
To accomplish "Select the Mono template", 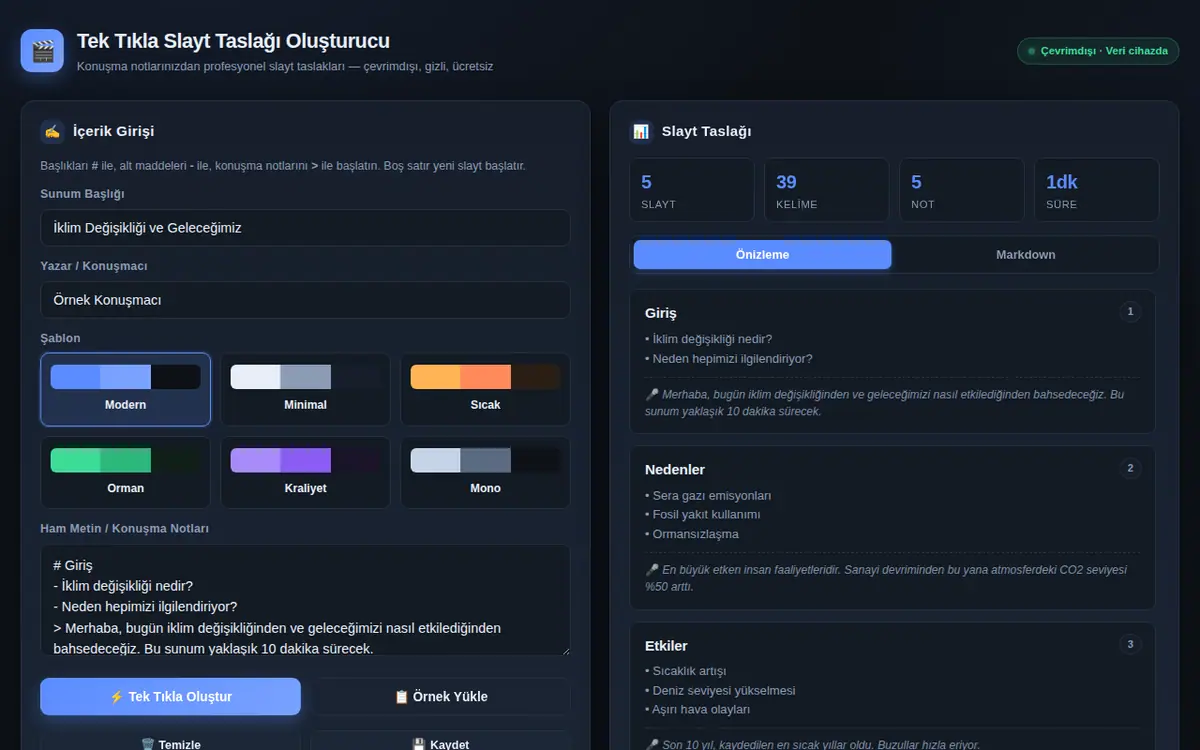I will click(x=486, y=473).
